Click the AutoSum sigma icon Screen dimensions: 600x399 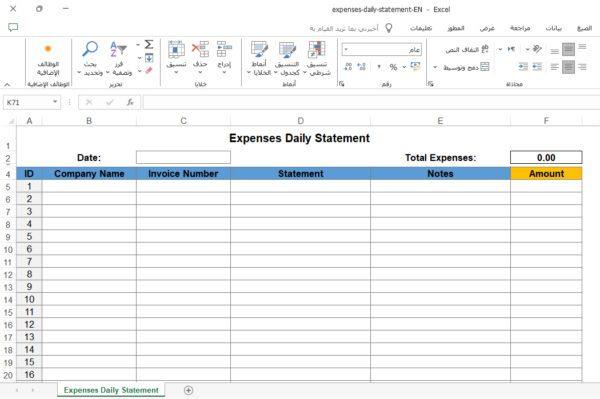point(149,44)
